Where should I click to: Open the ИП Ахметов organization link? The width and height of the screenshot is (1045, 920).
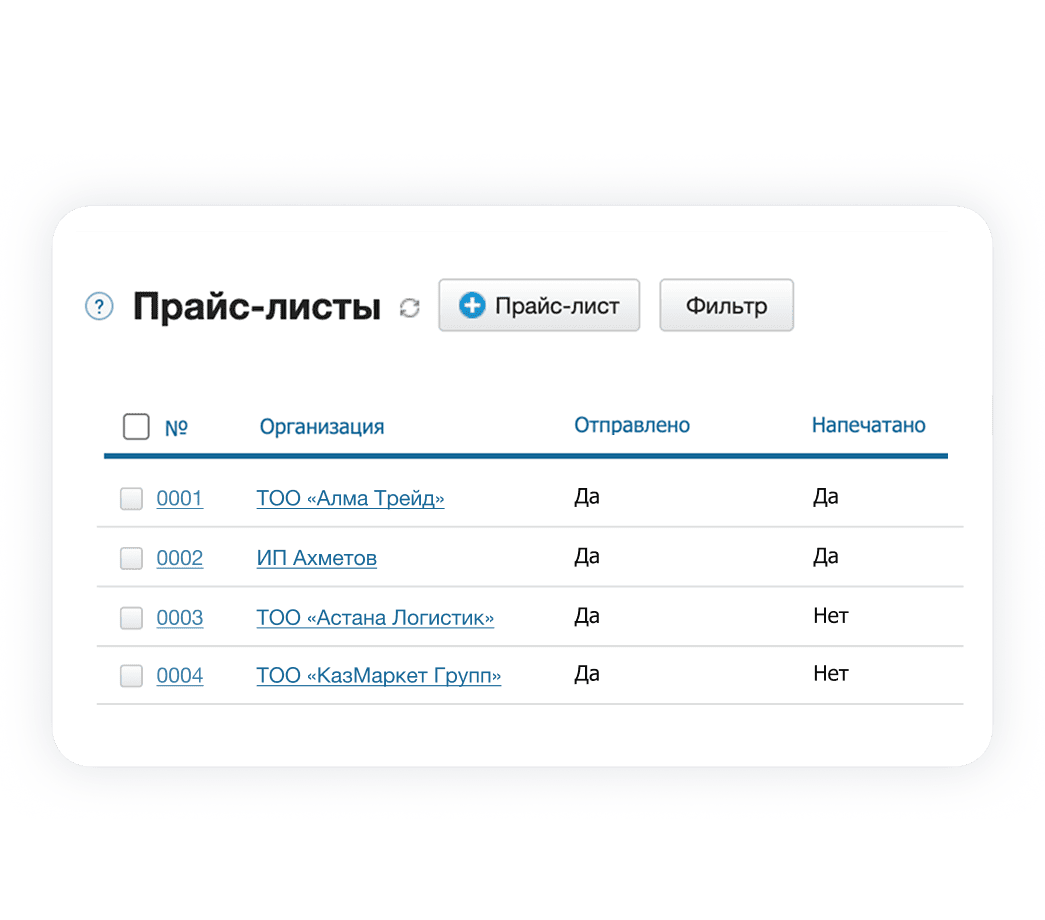click(x=317, y=557)
